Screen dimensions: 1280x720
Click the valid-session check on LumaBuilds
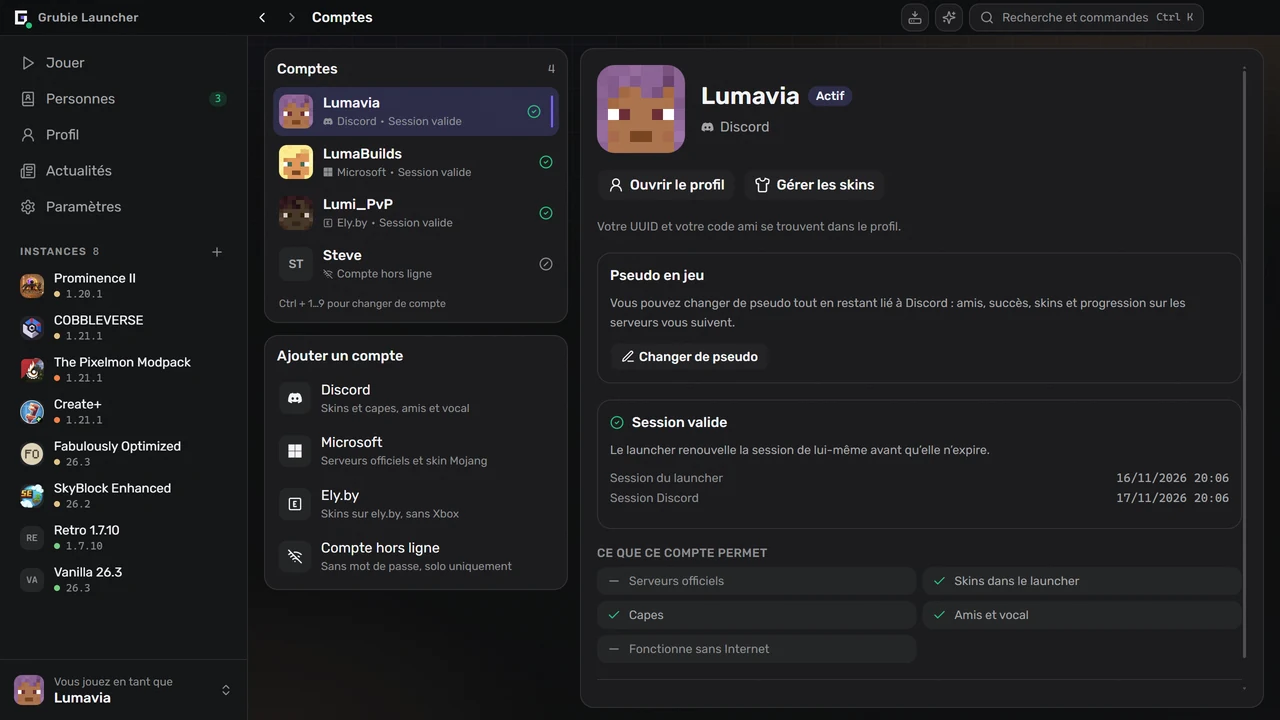pos(546,162)
